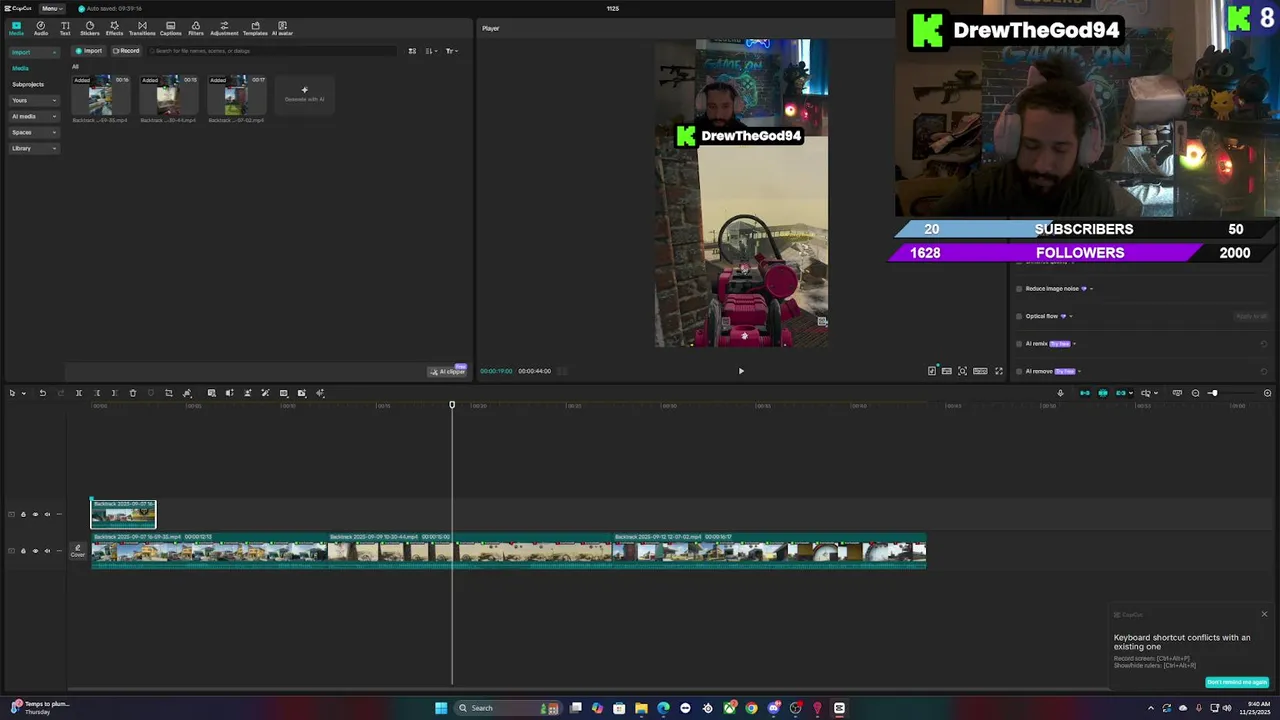Open the Adjustment panel
The width and height of the screenshot is (1280, 720).
(x=224, y=28)
